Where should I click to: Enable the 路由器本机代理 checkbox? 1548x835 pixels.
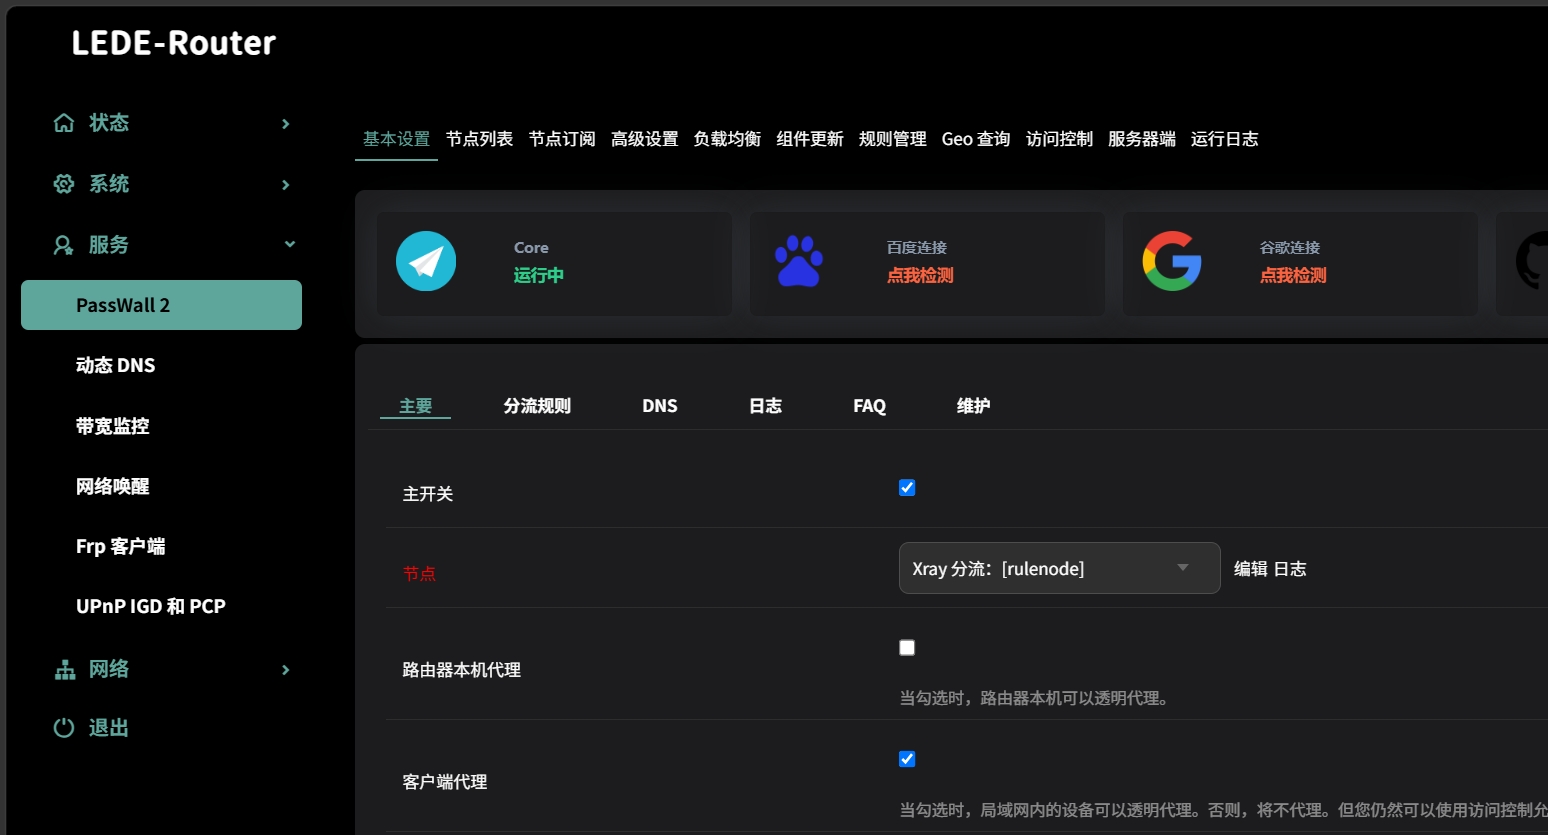[907, 648]
